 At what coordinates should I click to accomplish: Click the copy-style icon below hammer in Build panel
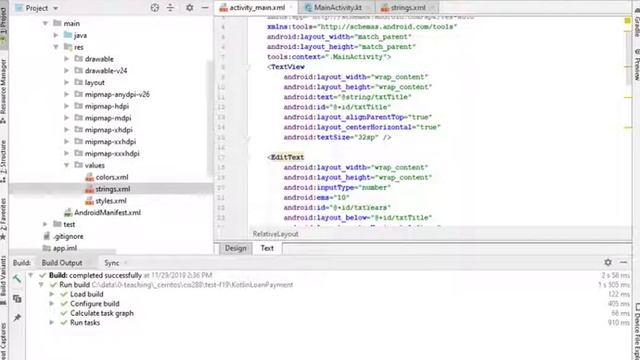coord(17,299)
